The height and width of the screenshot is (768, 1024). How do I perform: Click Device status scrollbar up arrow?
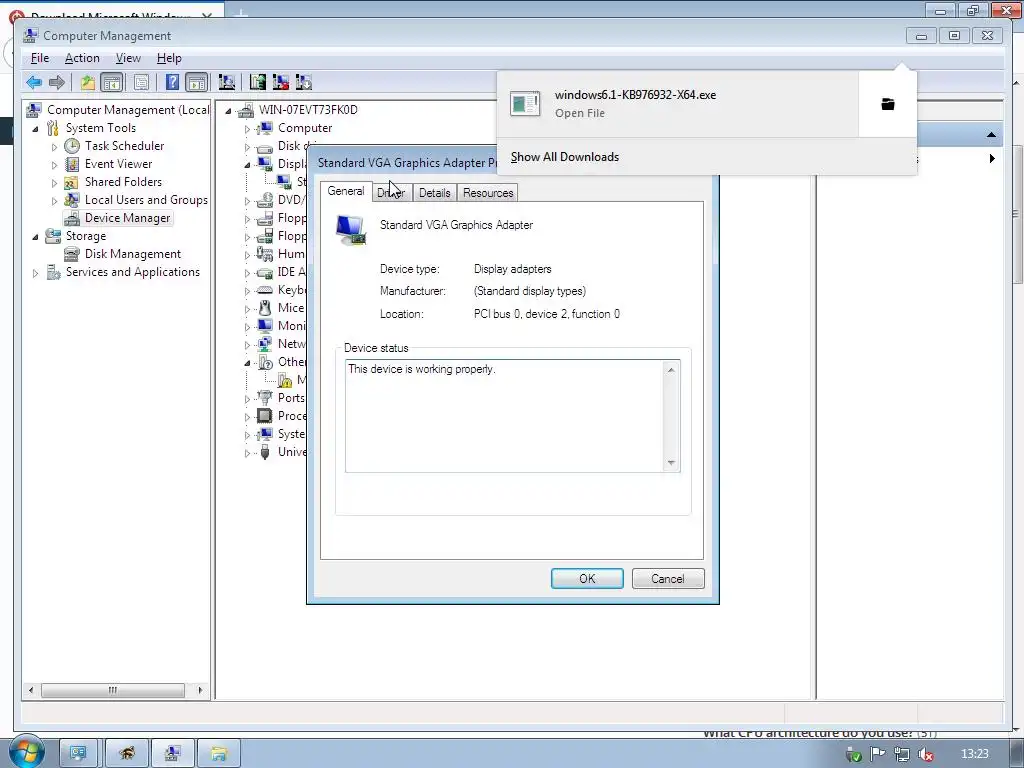[x=671, y=370]
